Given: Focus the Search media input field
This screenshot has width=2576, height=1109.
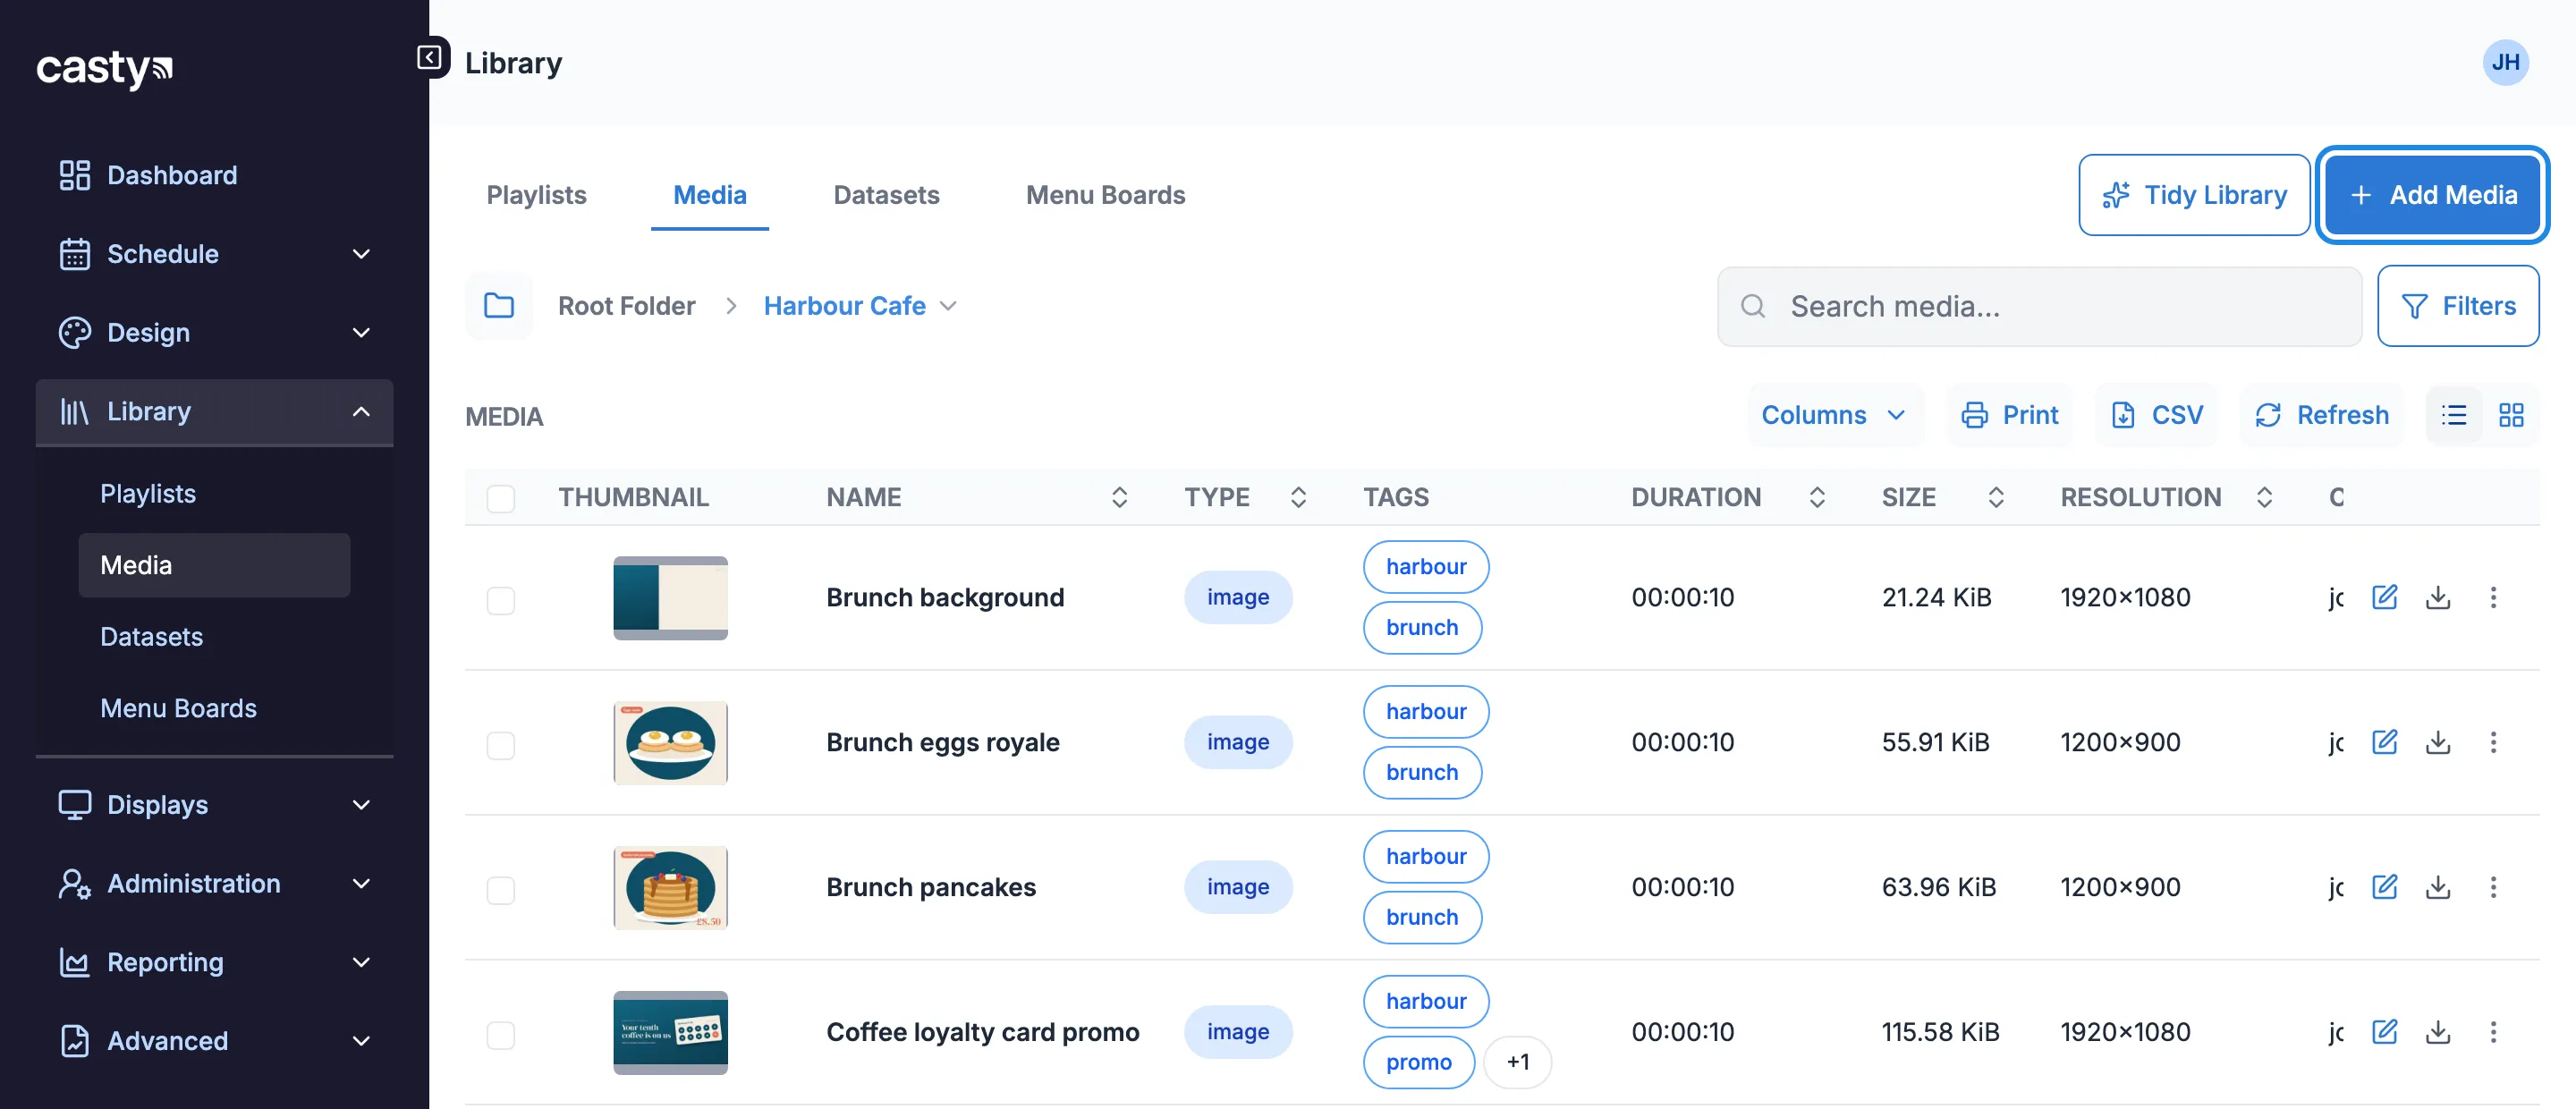Looking at the screenshot, I should pyautogui.click(x=2039, y=306).
